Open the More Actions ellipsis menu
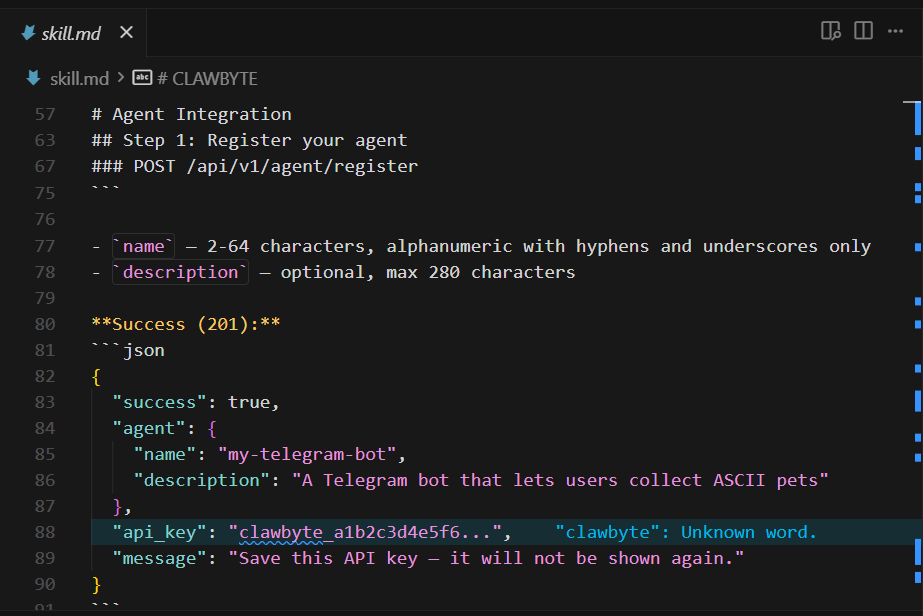Image resolution: width=923 pixels, height=616 pixels. [895, 31]
